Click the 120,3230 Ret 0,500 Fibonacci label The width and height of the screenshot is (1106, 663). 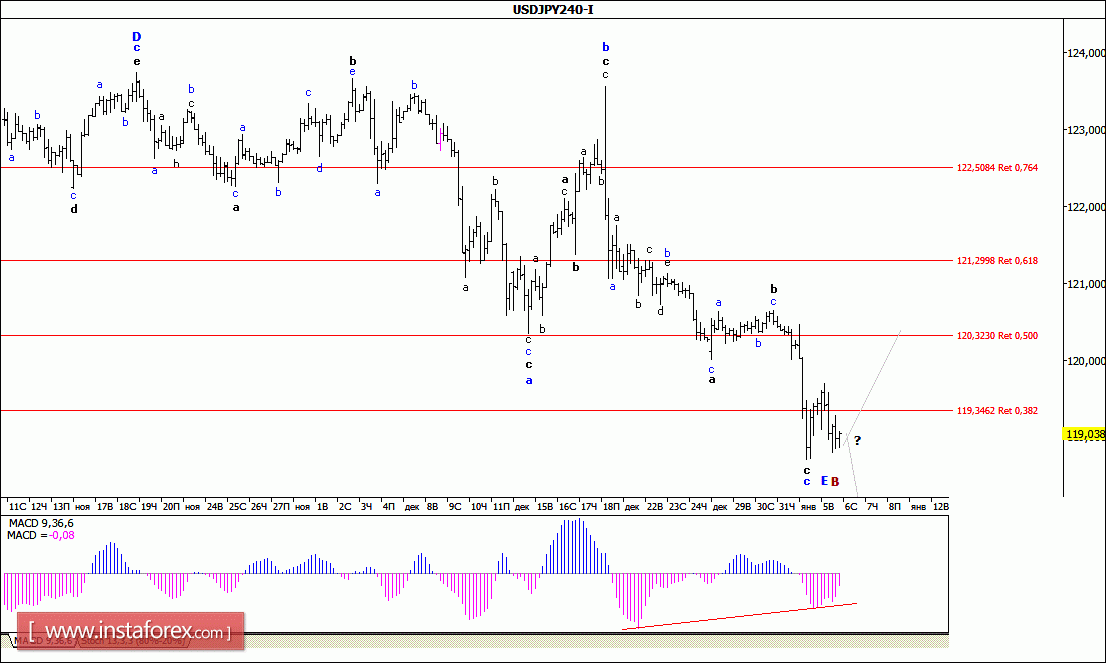coord(997,336)
